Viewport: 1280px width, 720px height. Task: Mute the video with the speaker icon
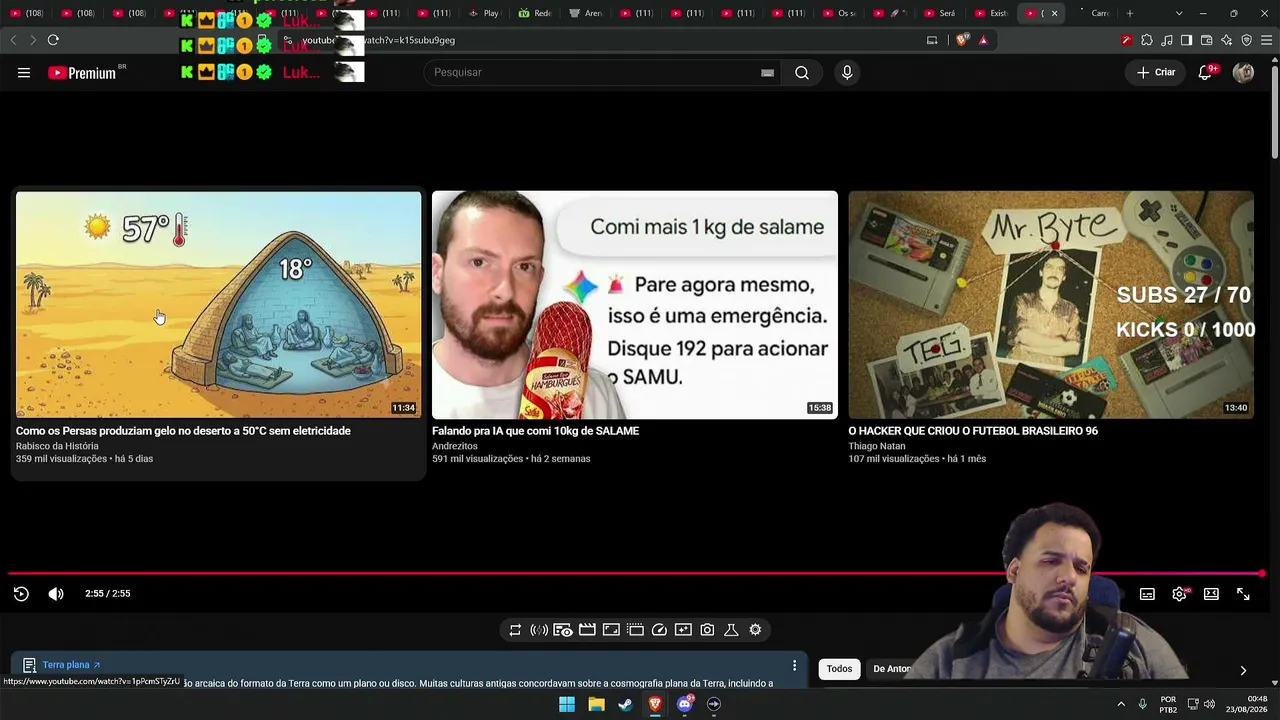tap(56, 594)
